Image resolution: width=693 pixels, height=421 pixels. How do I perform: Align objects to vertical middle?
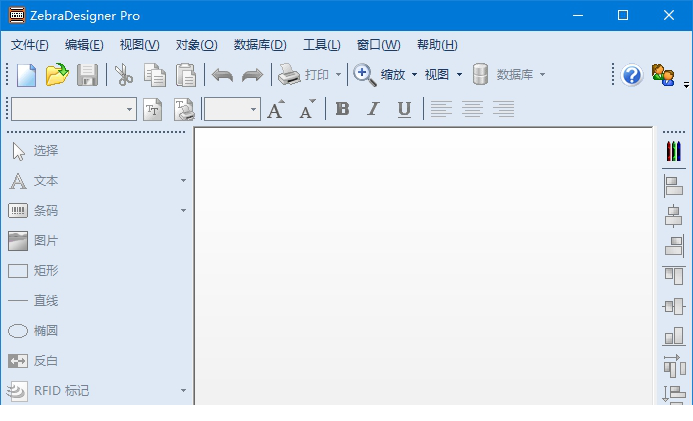674,306
